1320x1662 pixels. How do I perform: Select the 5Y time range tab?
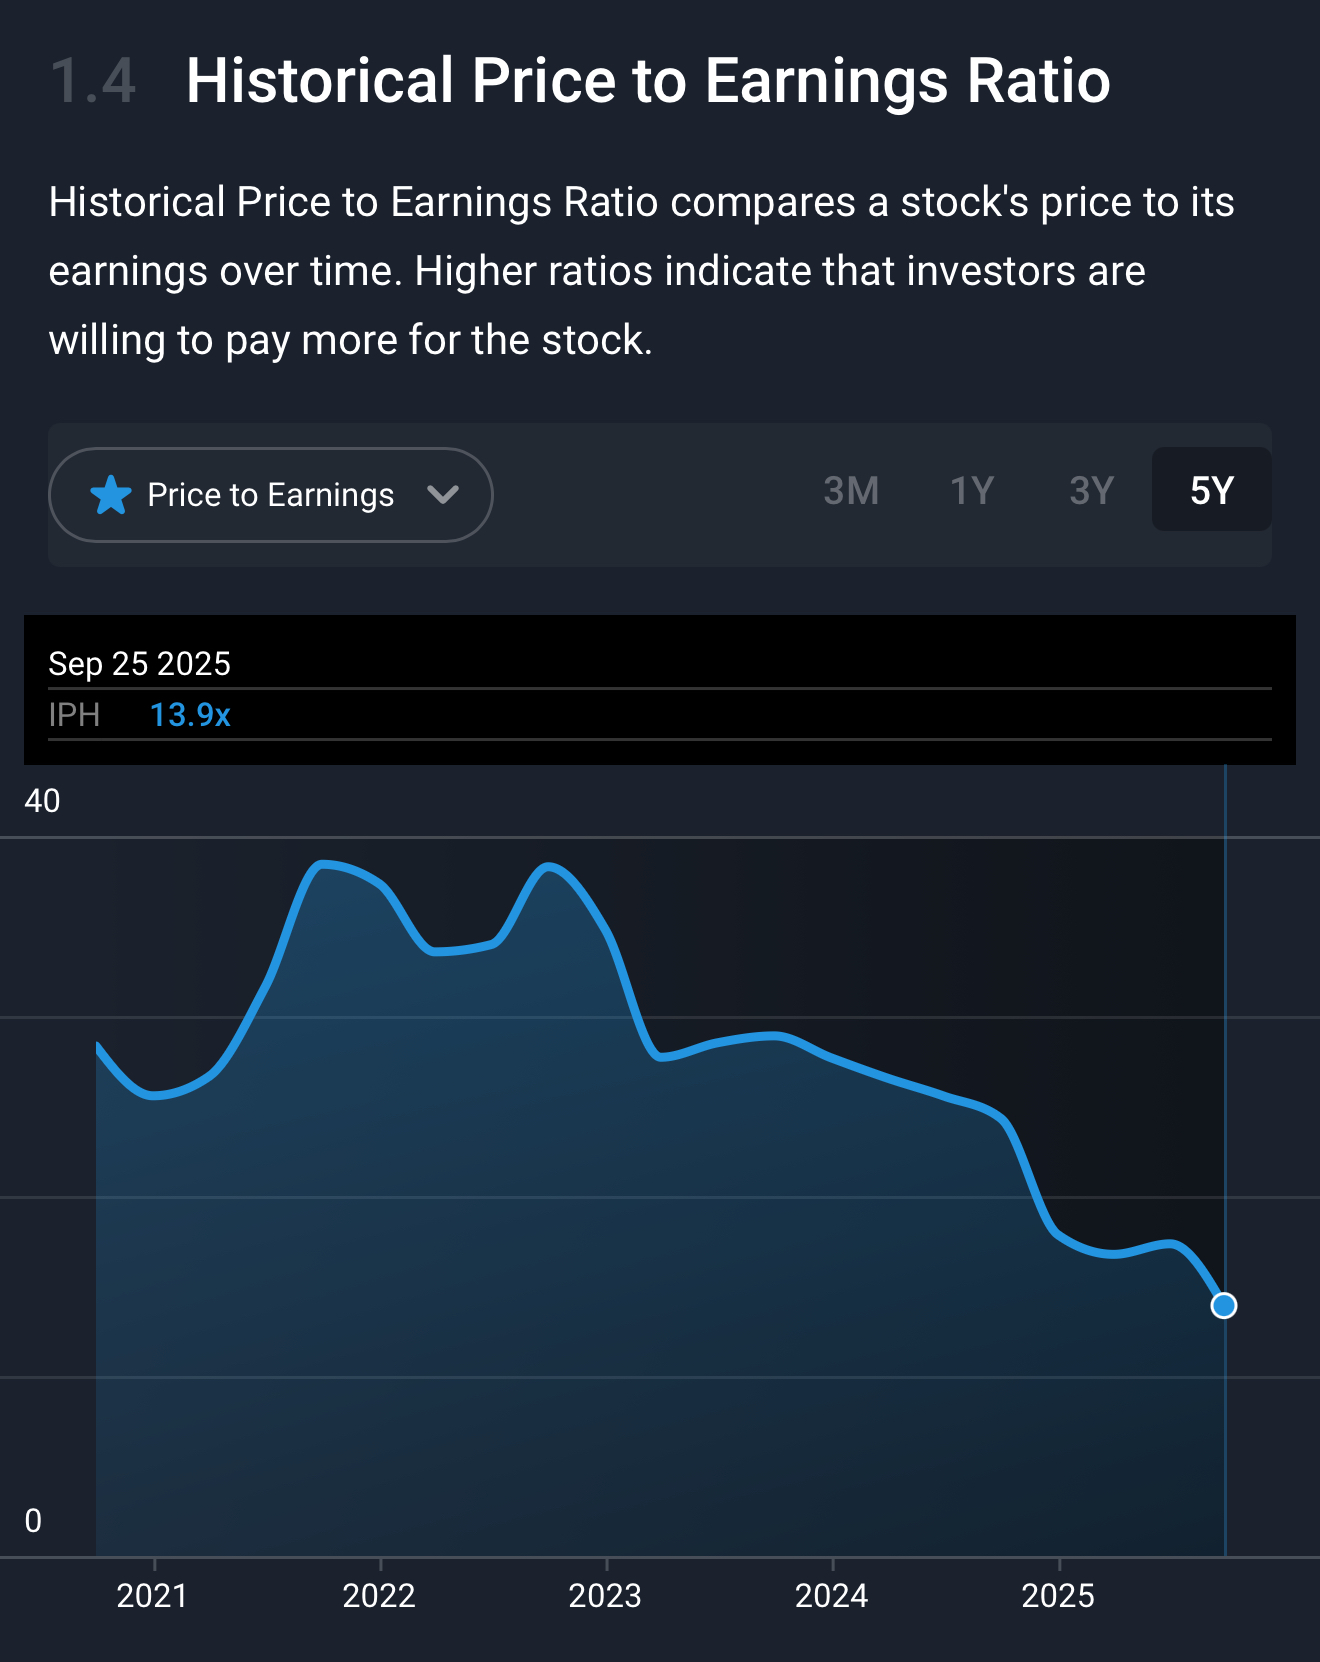1211,491
